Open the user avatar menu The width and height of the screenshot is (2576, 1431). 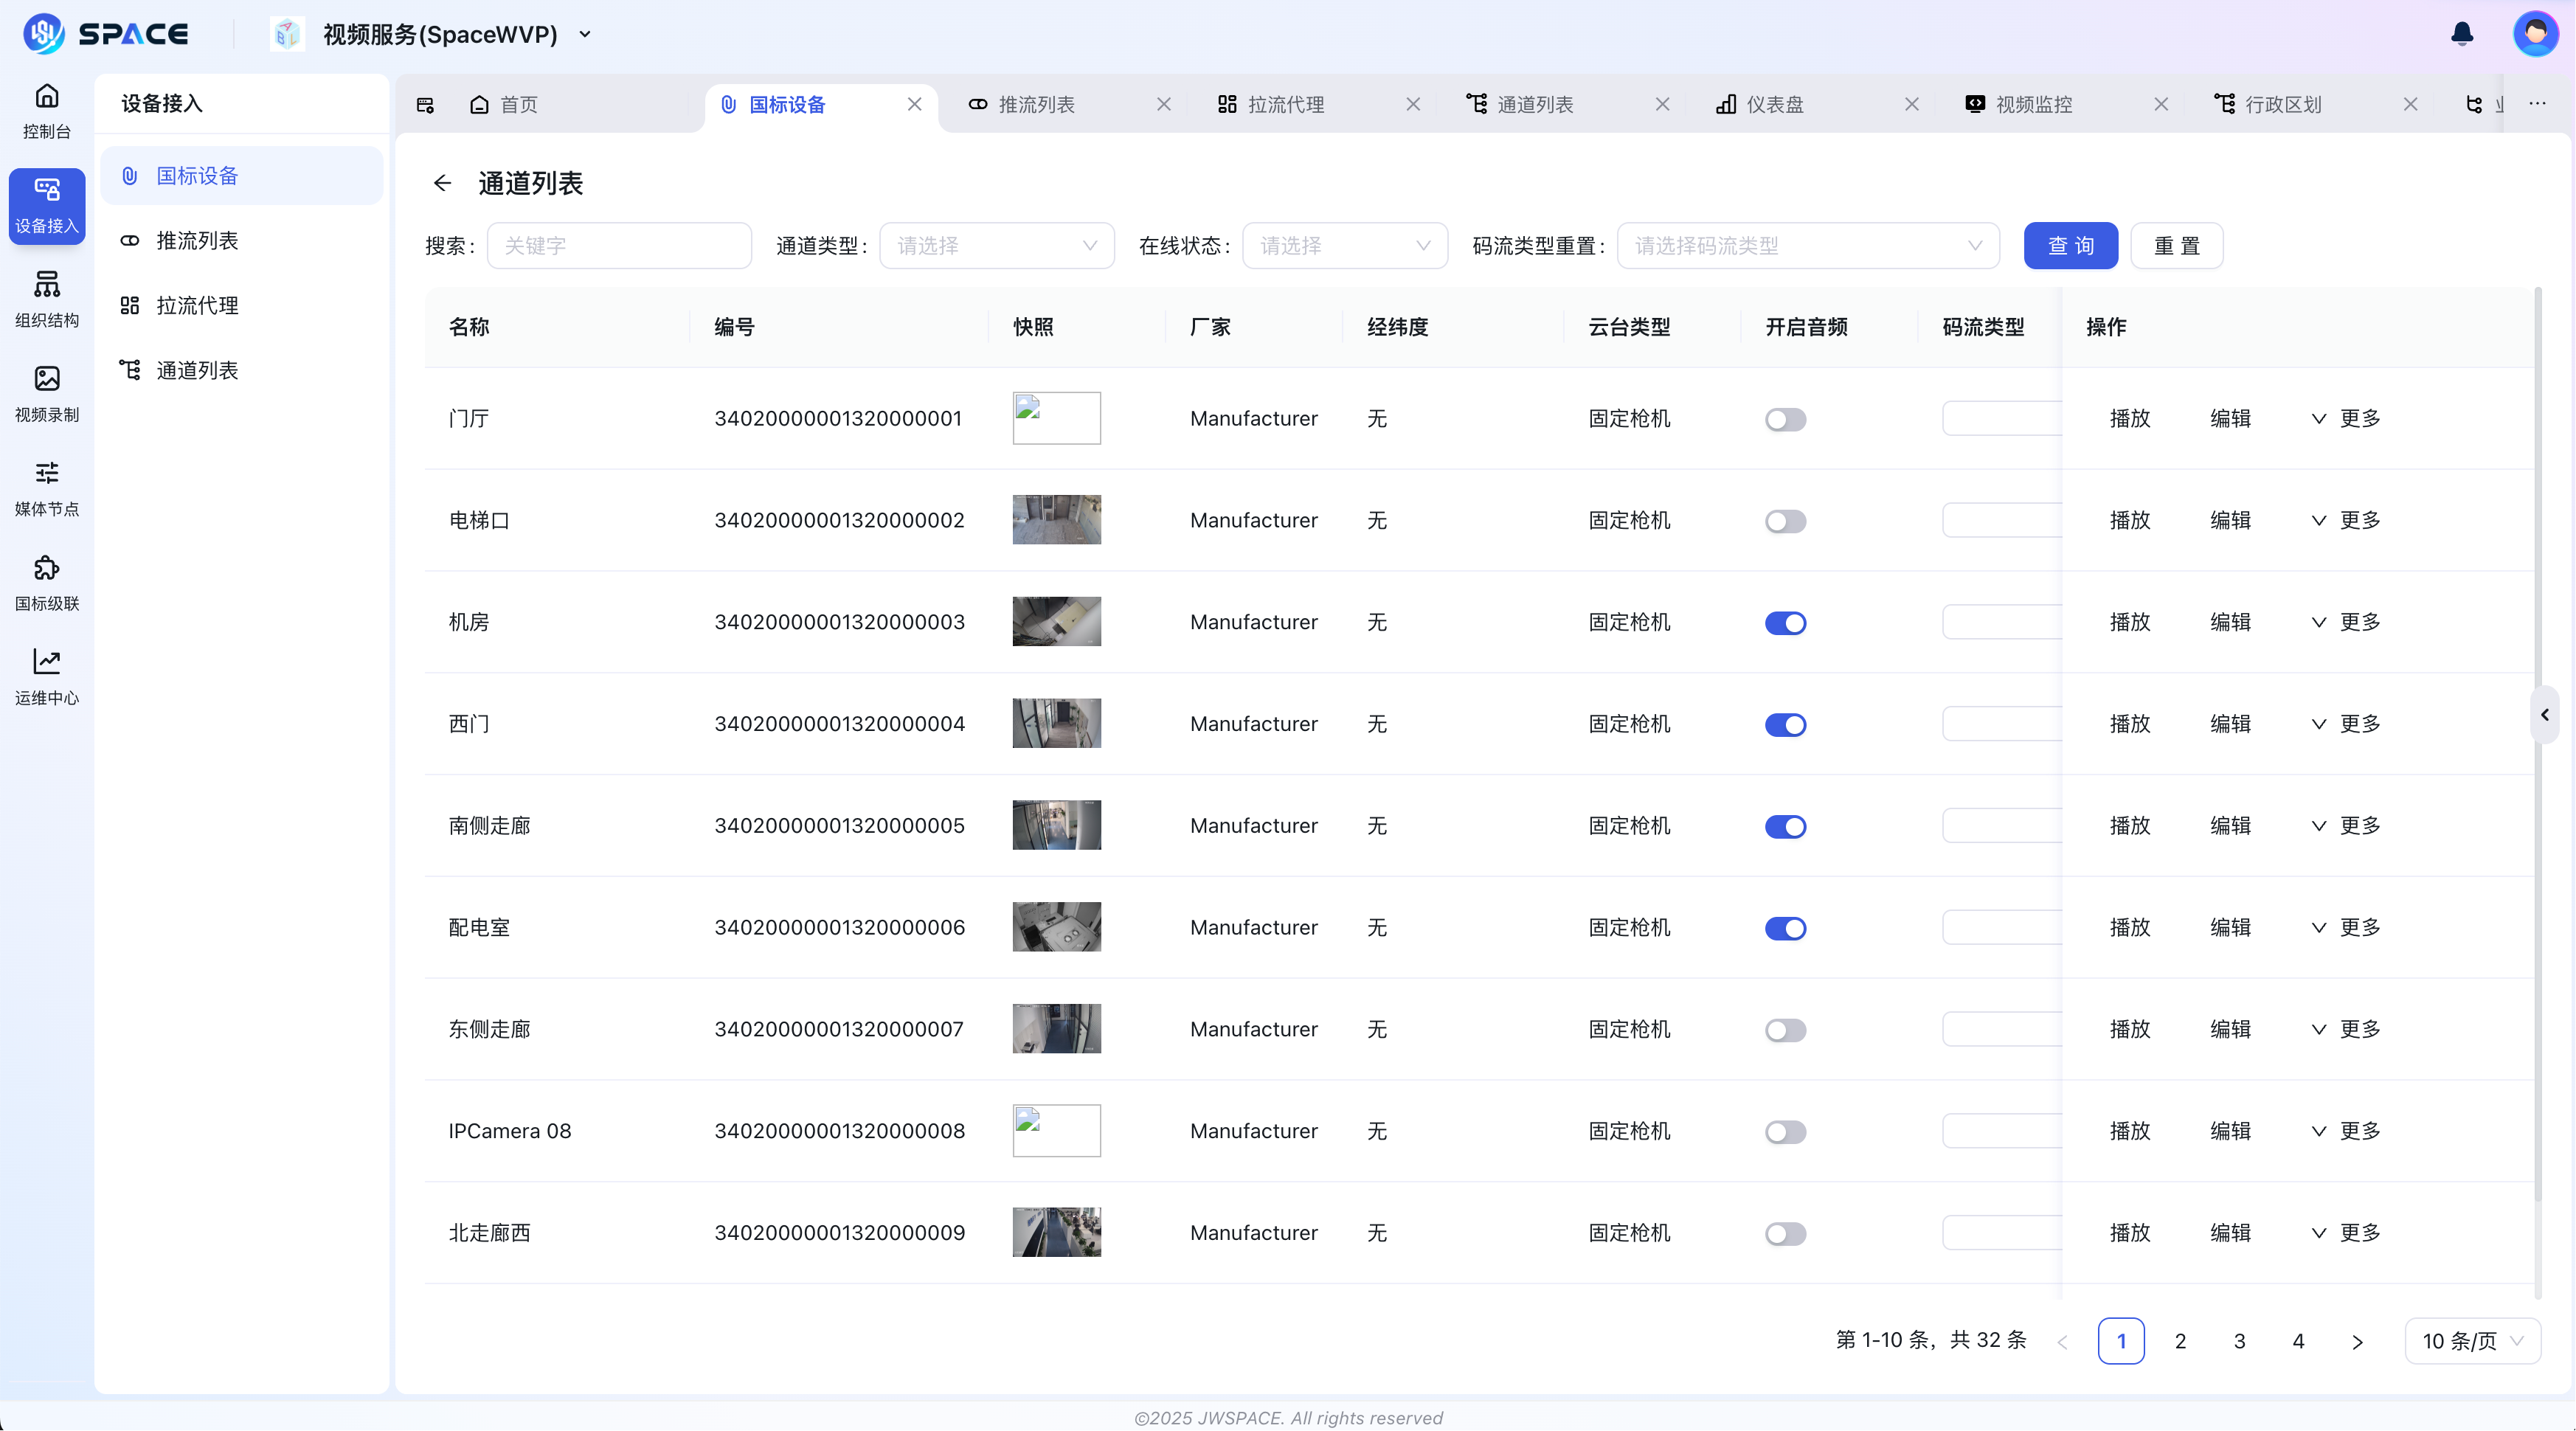[x=2536, y=33]
